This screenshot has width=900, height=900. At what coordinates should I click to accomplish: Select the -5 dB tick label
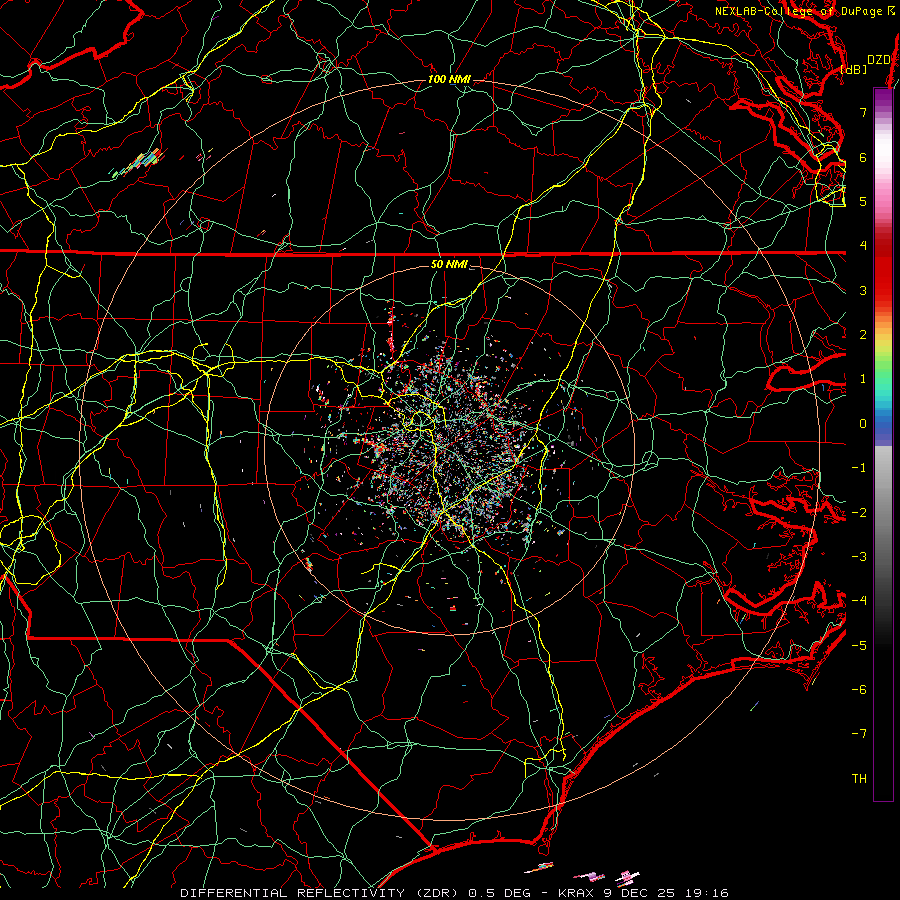(x=859, y=646)
